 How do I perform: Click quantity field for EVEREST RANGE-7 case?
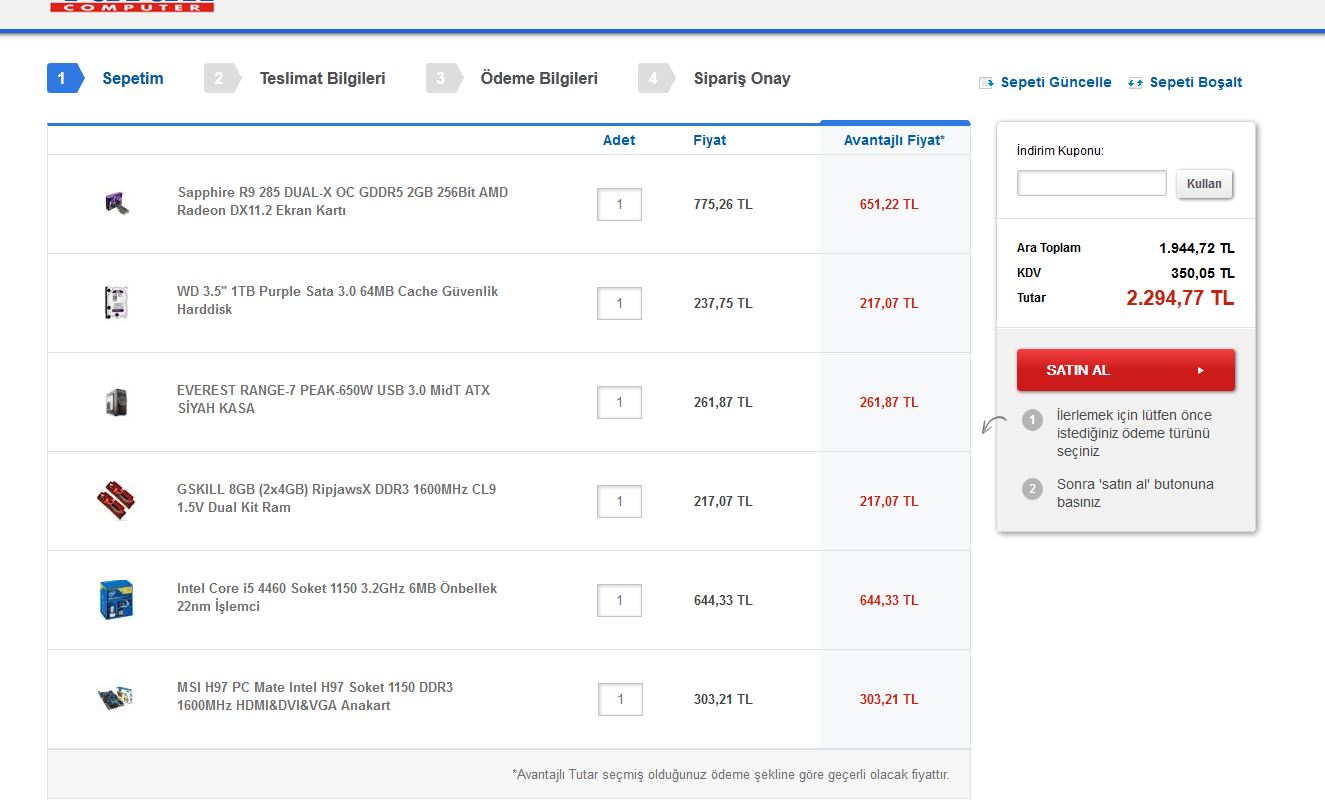coord(619,402)
